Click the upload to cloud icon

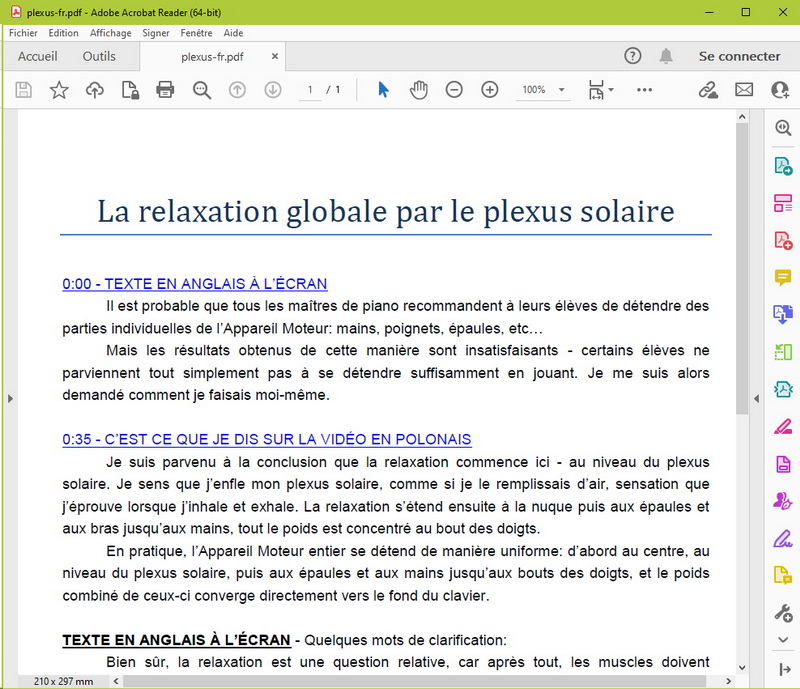point(94,90)
